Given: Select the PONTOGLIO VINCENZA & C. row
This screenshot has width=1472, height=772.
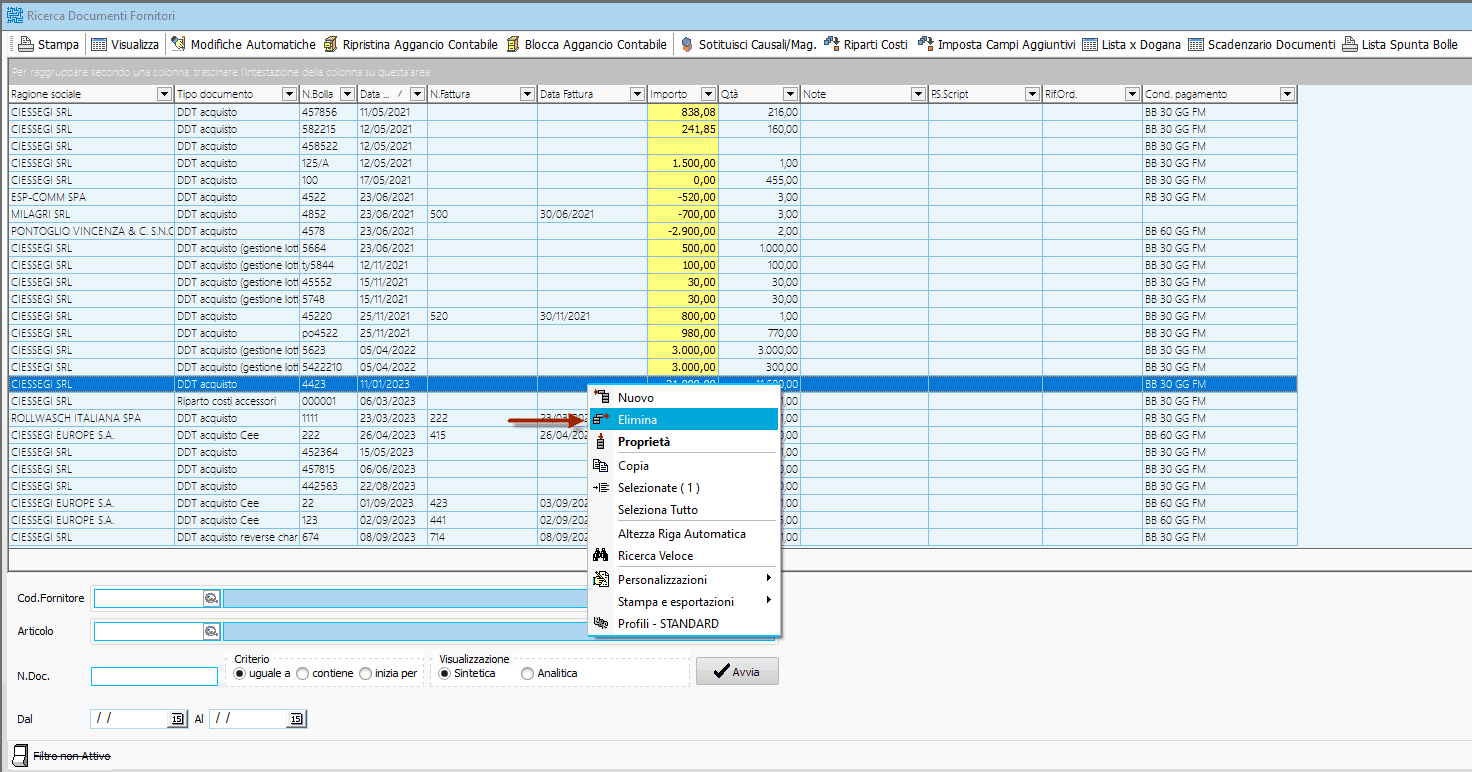Looking at the screenshot, I should 653,231.
